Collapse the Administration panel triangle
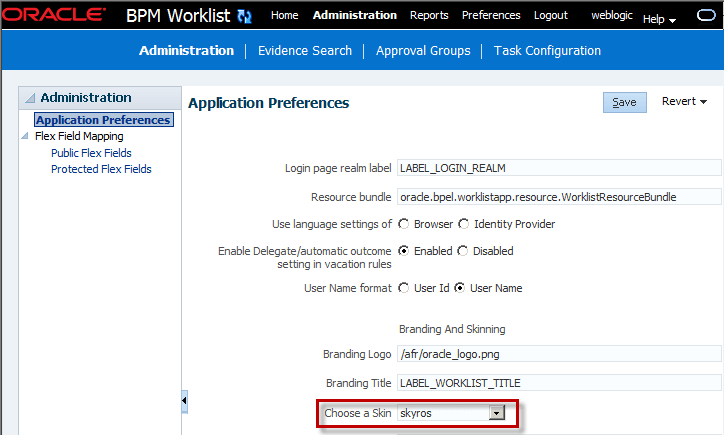This screenshot has width=724, height=435. [x=30, y=98]
